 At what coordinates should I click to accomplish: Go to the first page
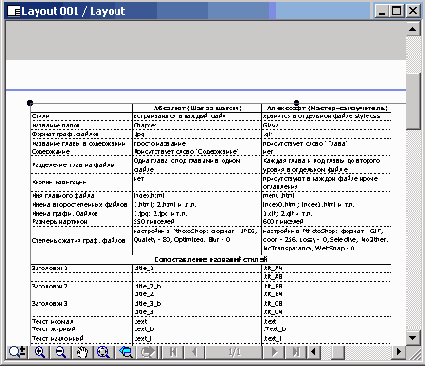173,352
